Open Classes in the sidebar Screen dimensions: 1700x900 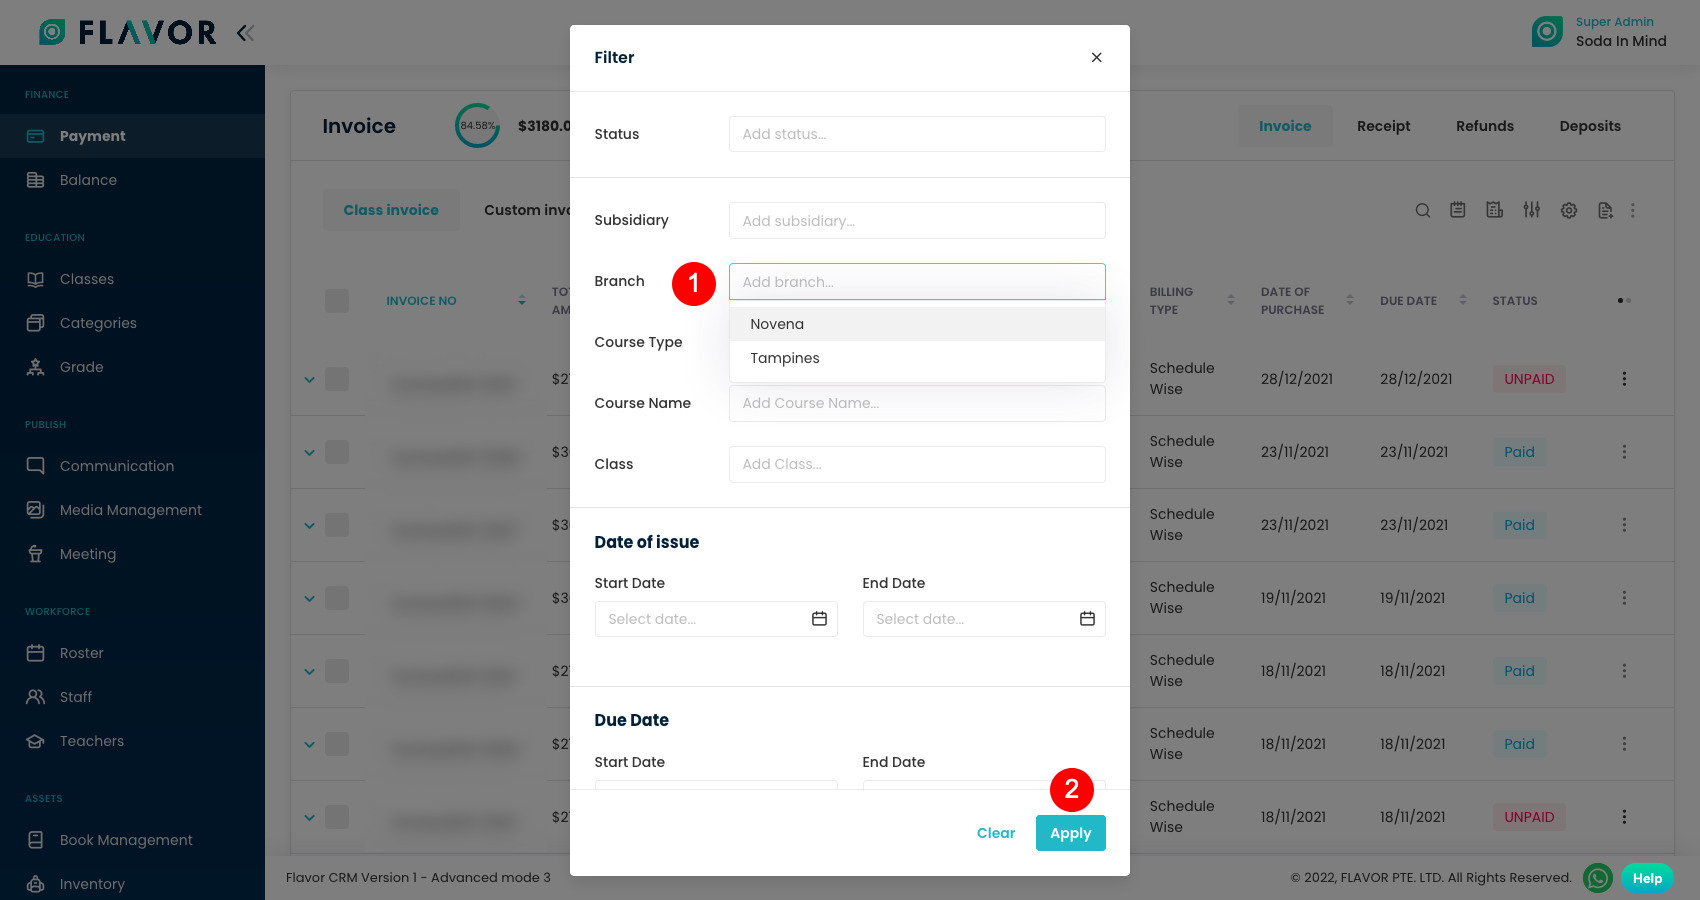point(132,279)
